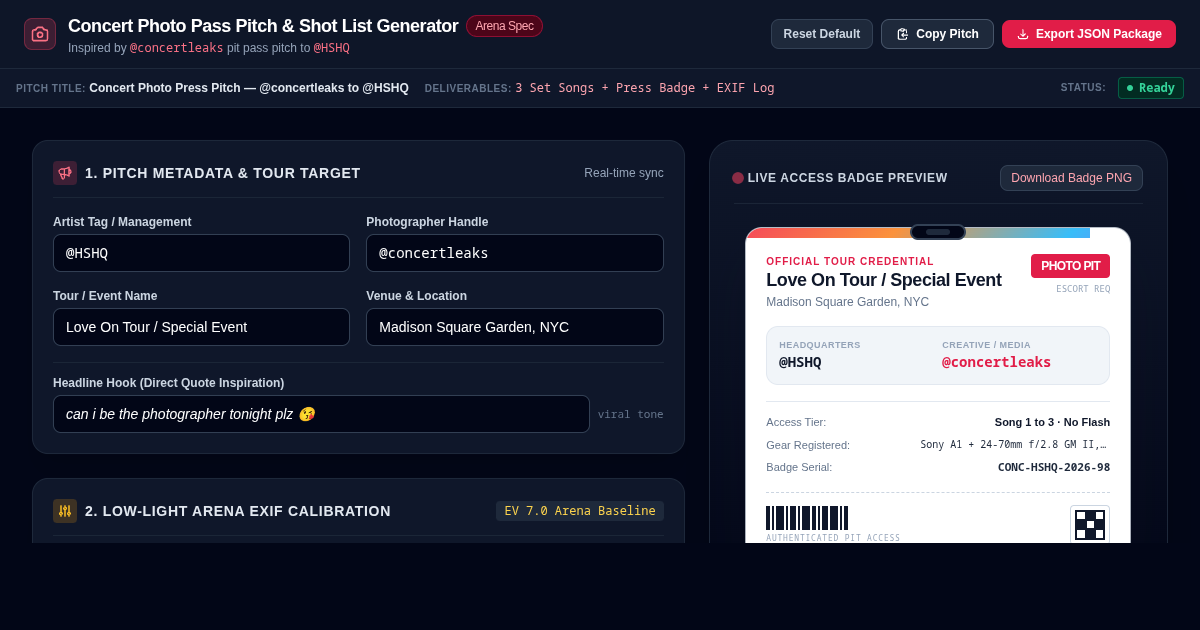Open the @concertleaks link in subtitle

177,48
